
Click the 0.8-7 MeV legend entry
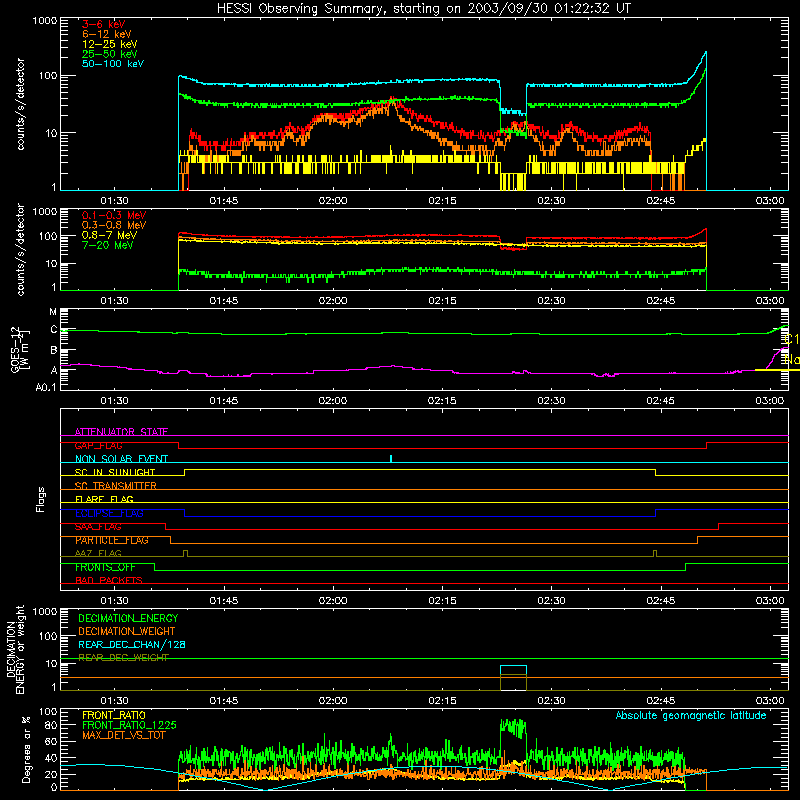coord(109,235)
